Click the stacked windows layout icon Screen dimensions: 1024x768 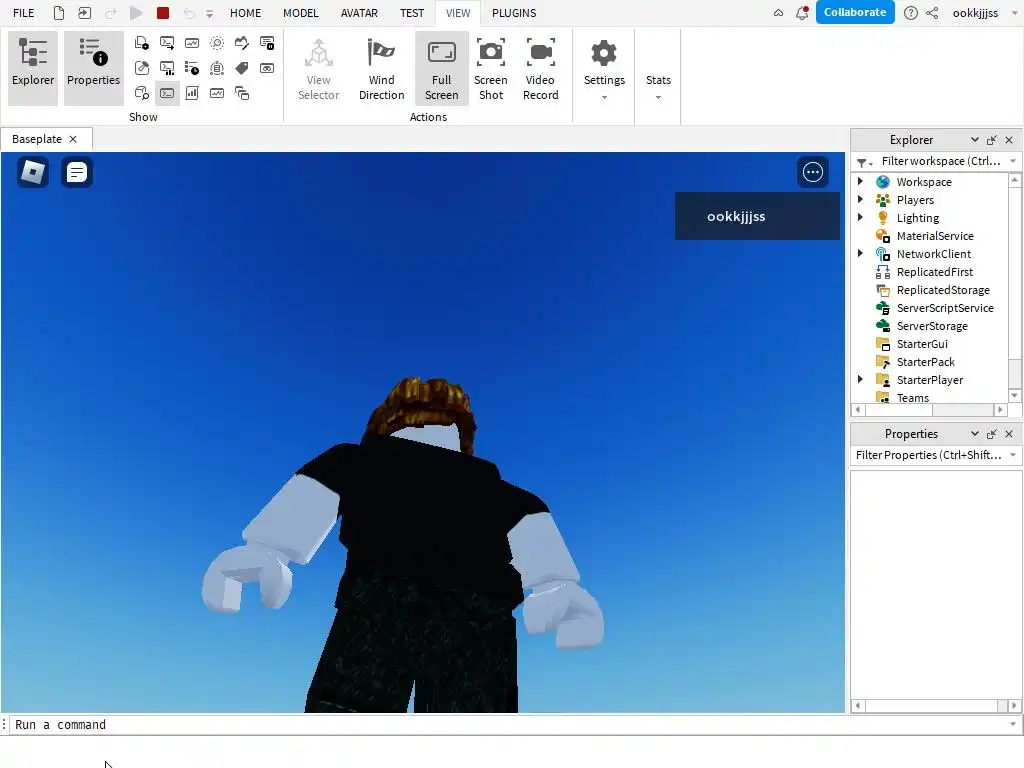(x=242, y=93)
